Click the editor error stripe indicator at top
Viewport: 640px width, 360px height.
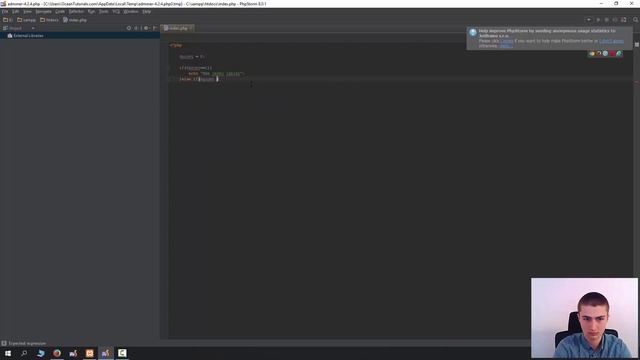(637, 44)
